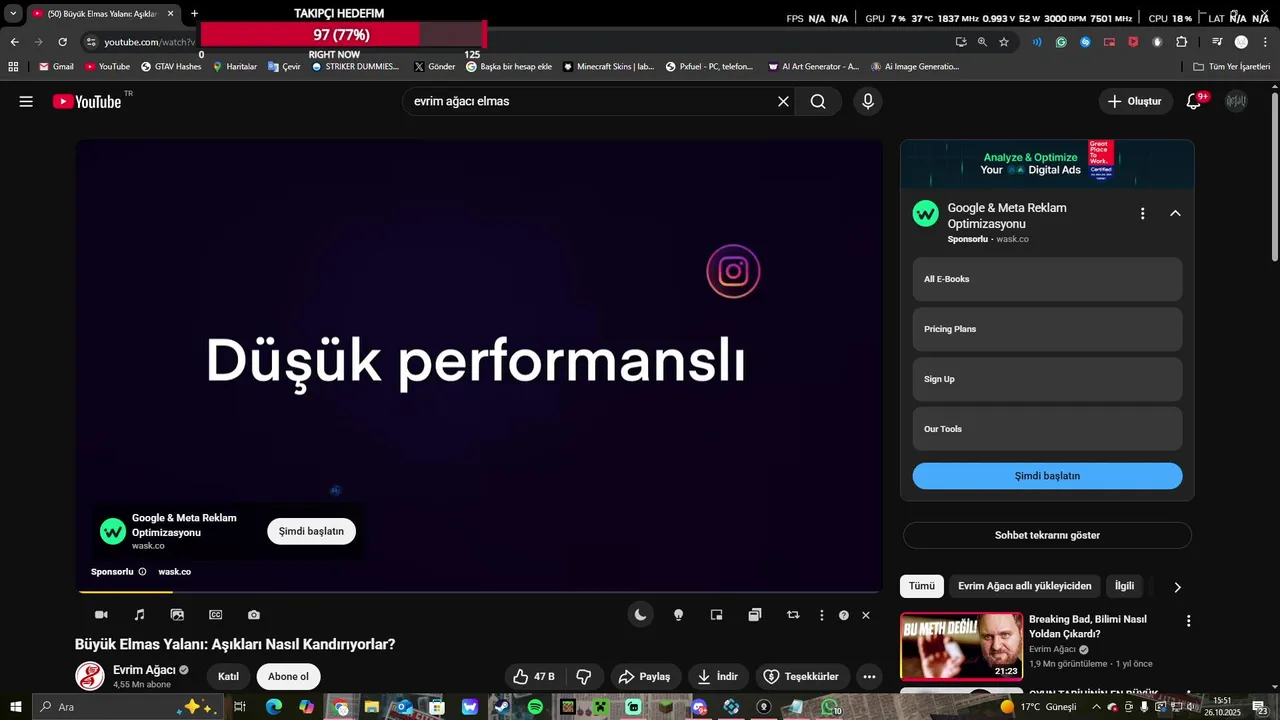Seek on the ad progress bar
This screenshot has width=1280, height=720.
pyautogui.click(x=479, y=592)
